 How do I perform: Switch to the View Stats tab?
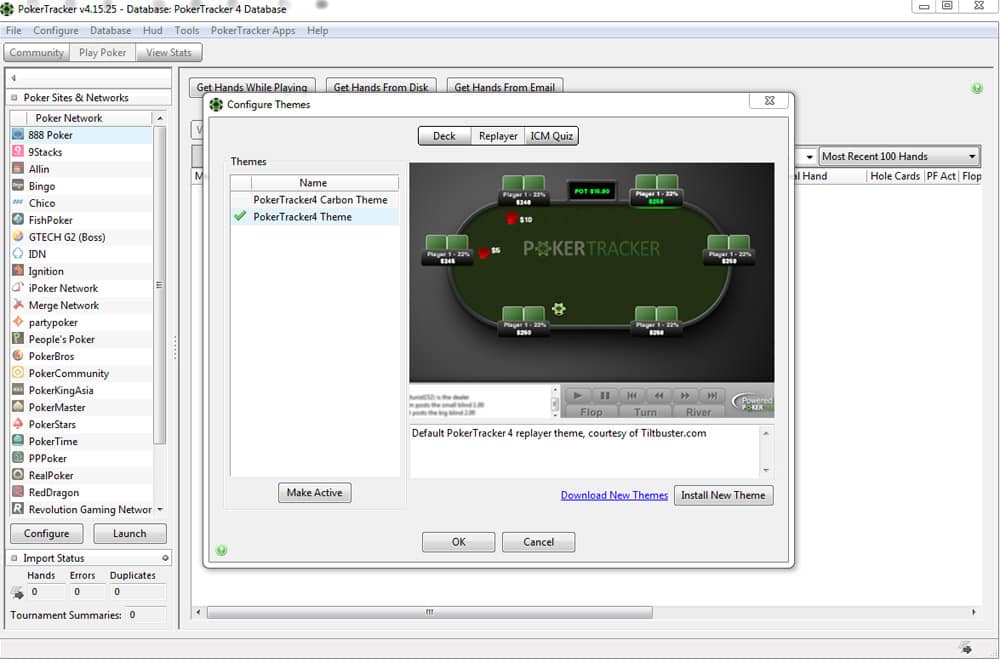(169, 52)
